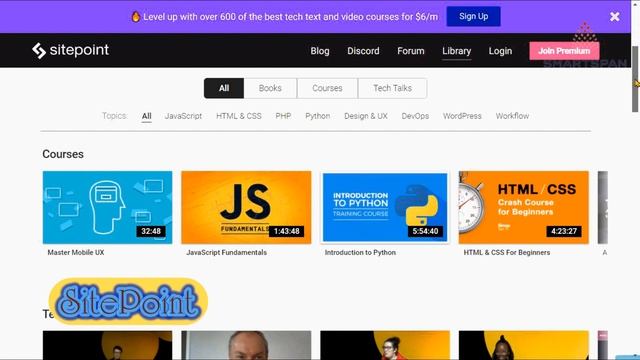Filter topics by Workflow
Viewport: 640px width, 360px height.
(512, 116)
